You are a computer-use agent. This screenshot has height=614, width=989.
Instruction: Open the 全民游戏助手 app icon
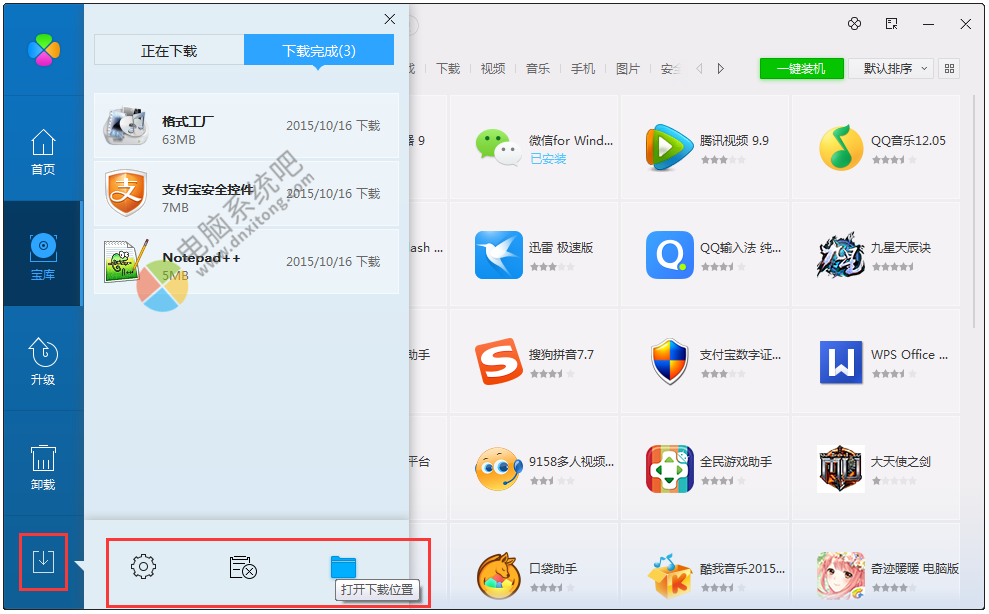(669, 469)
